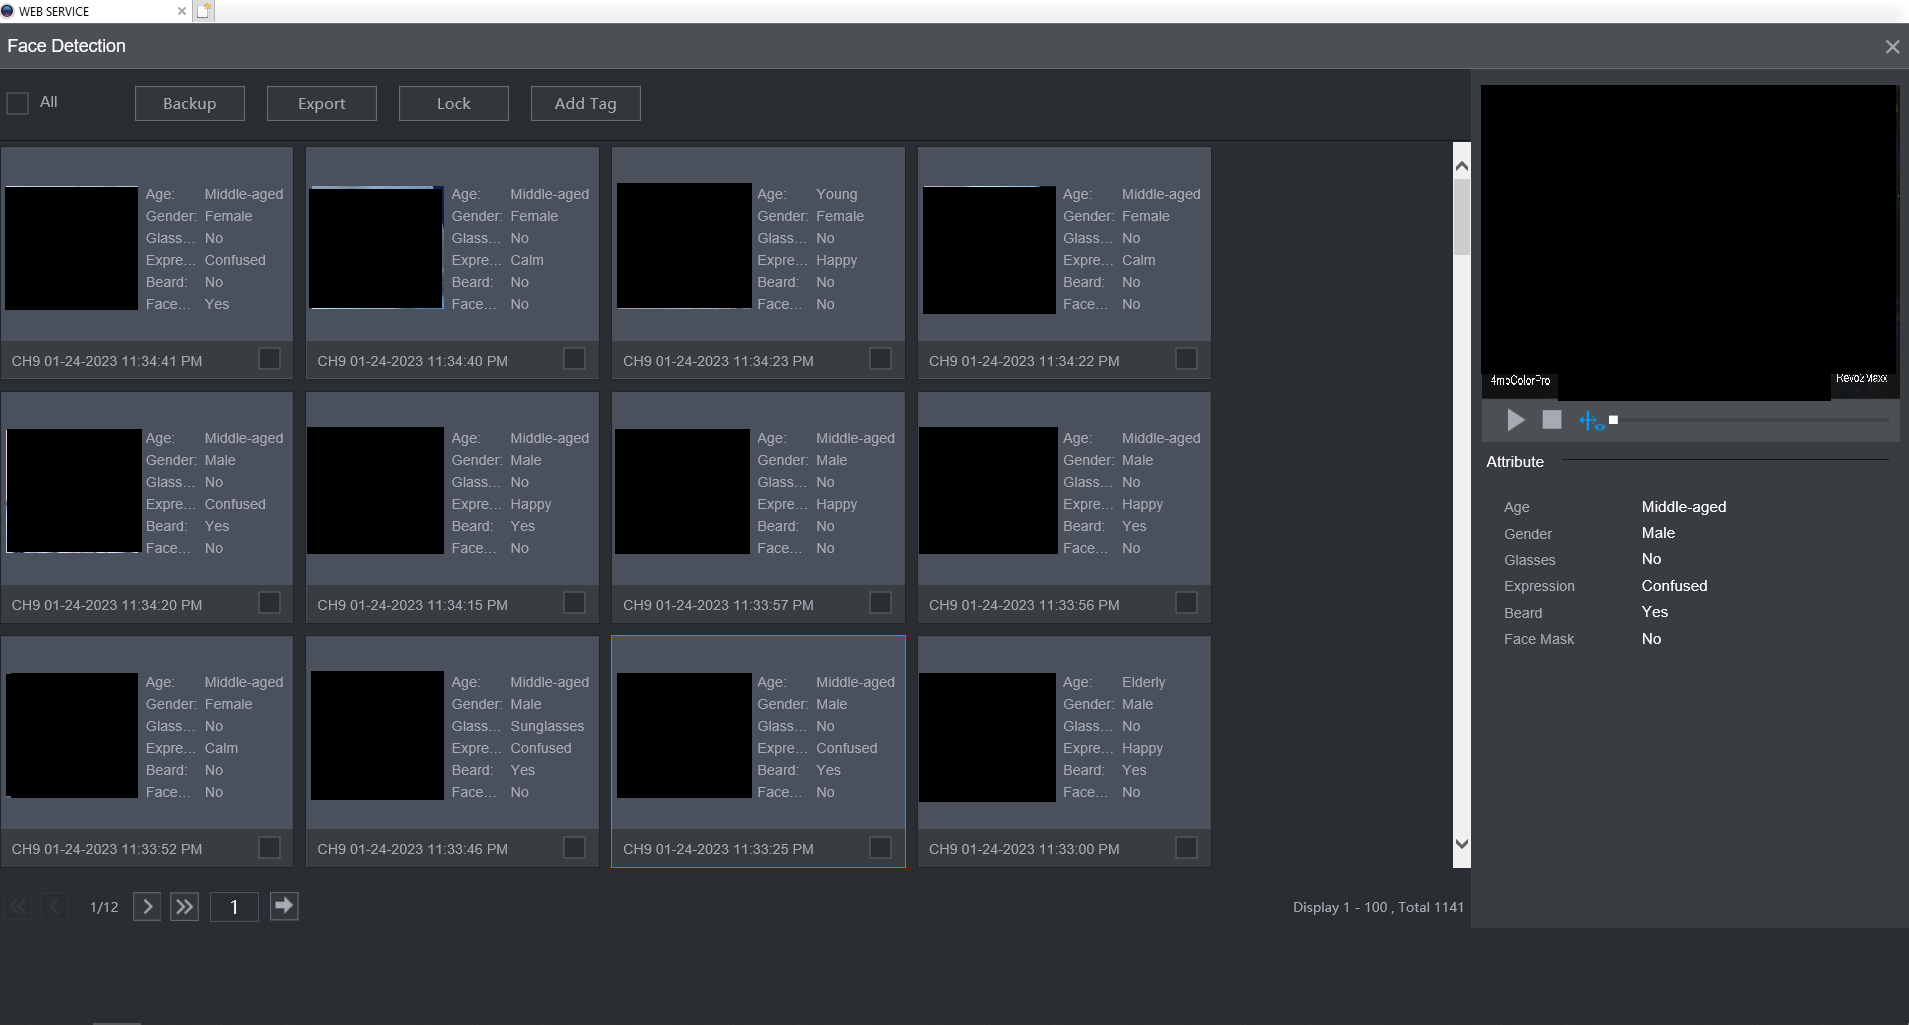Click the CH9 01-24-2023 11:33:00 PM label
This screenshot has height=1025, width=1909.
1024,849
